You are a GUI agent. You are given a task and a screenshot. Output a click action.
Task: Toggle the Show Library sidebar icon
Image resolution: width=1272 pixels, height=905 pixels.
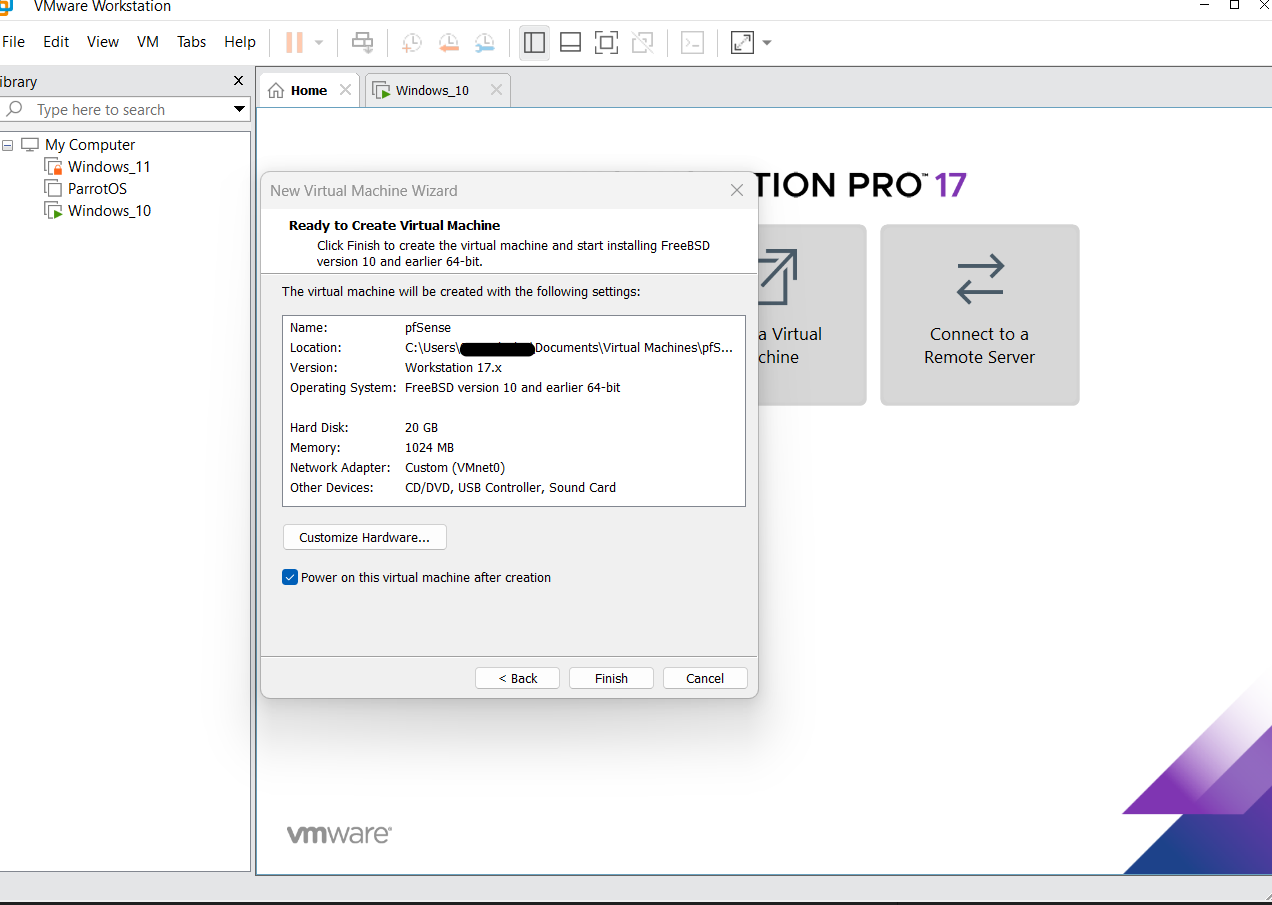coord(534,42)
